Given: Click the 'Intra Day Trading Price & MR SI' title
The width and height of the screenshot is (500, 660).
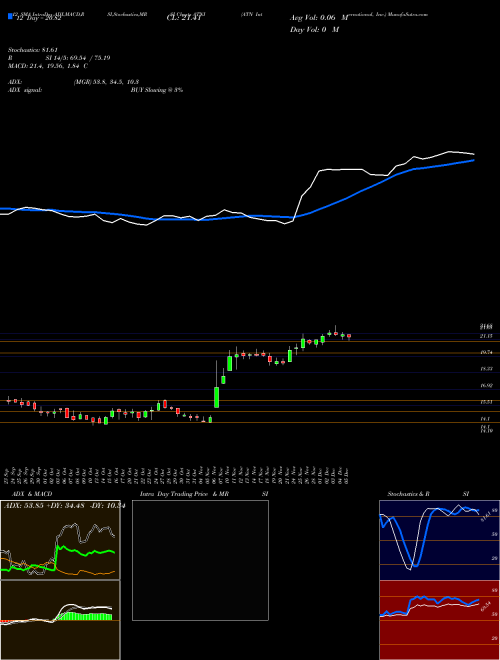Looking at the screenshot, I should tap(204, 494).
